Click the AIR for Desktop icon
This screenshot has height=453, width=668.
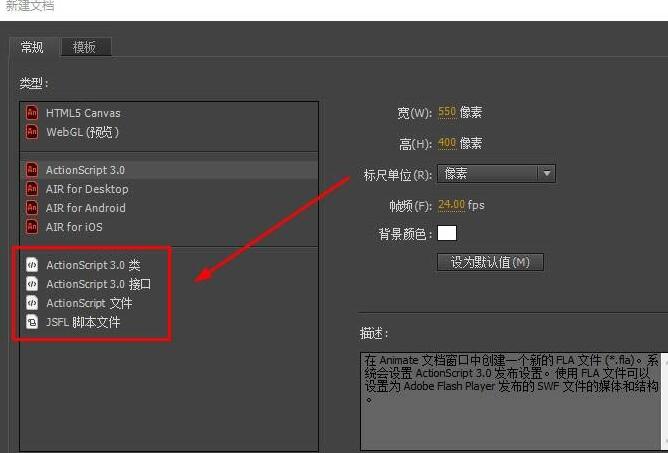click(32, 189)
